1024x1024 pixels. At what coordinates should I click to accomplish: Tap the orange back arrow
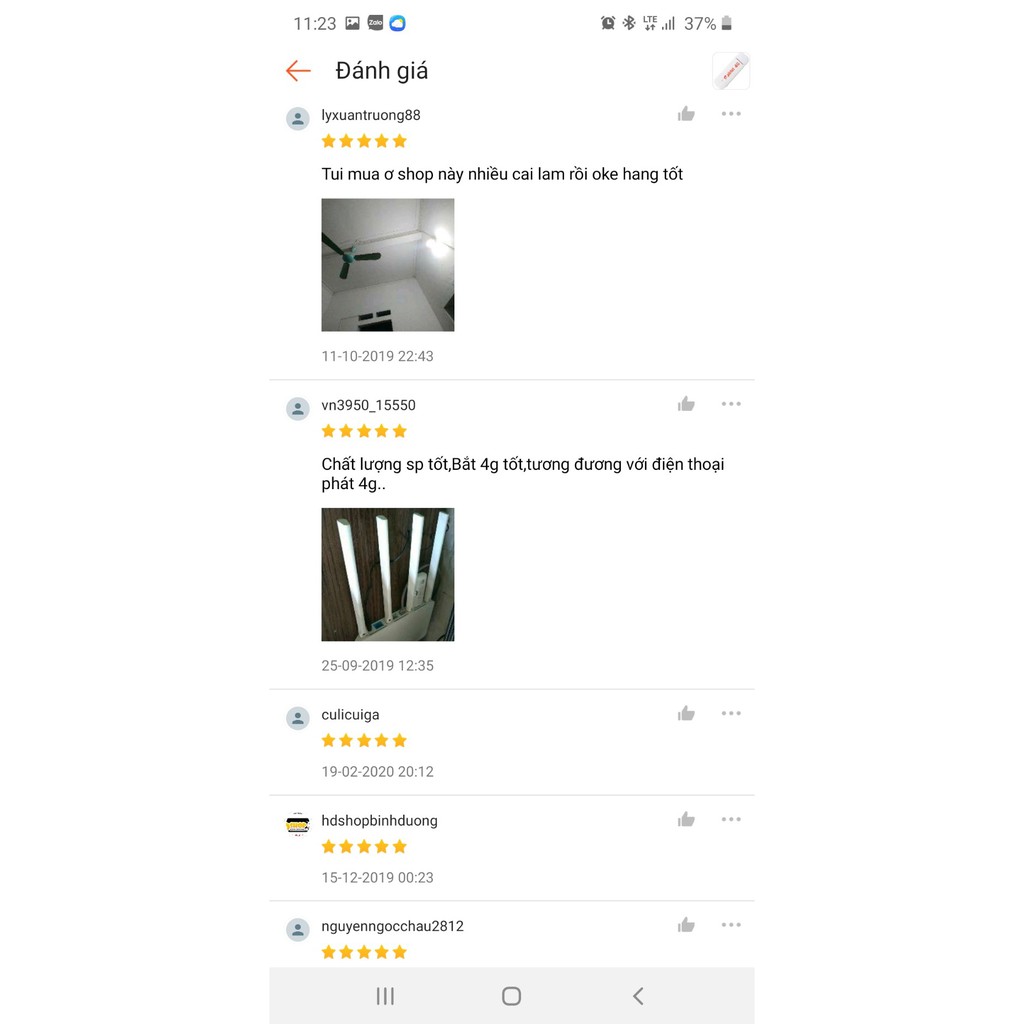coord(298,71)
